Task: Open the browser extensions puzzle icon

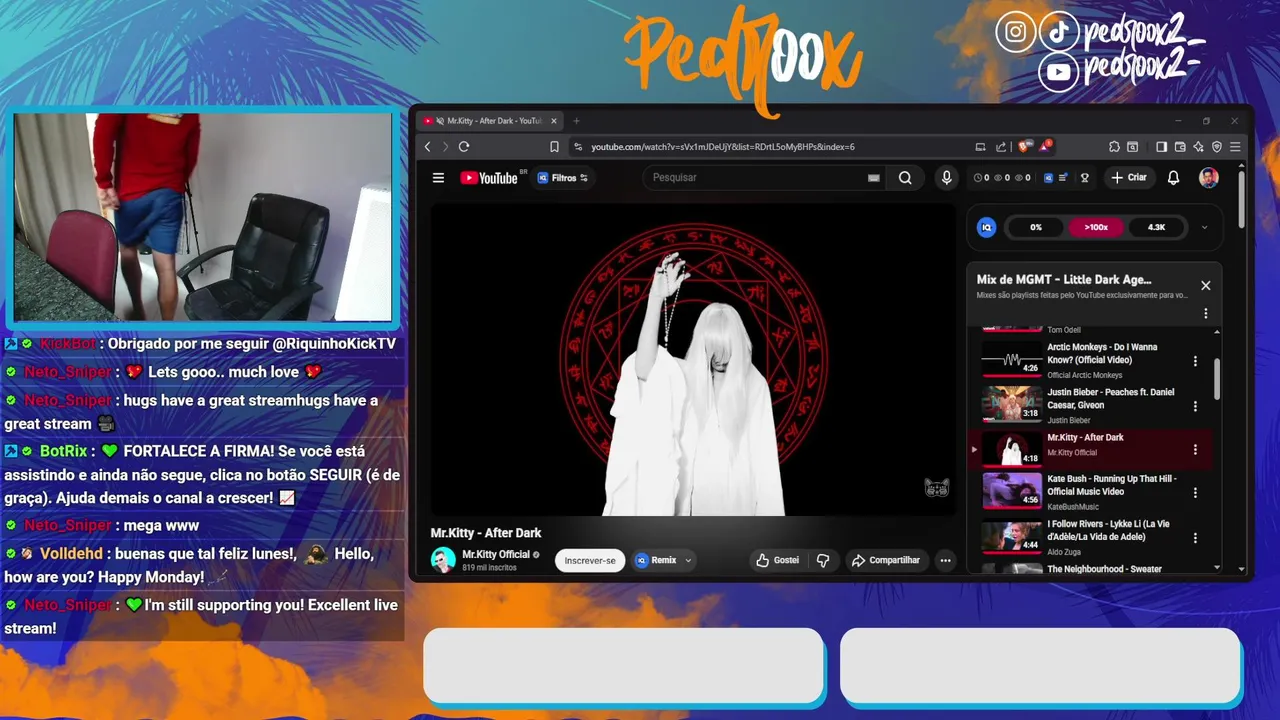Action: pyautogui.click(x=1114, y=147)
